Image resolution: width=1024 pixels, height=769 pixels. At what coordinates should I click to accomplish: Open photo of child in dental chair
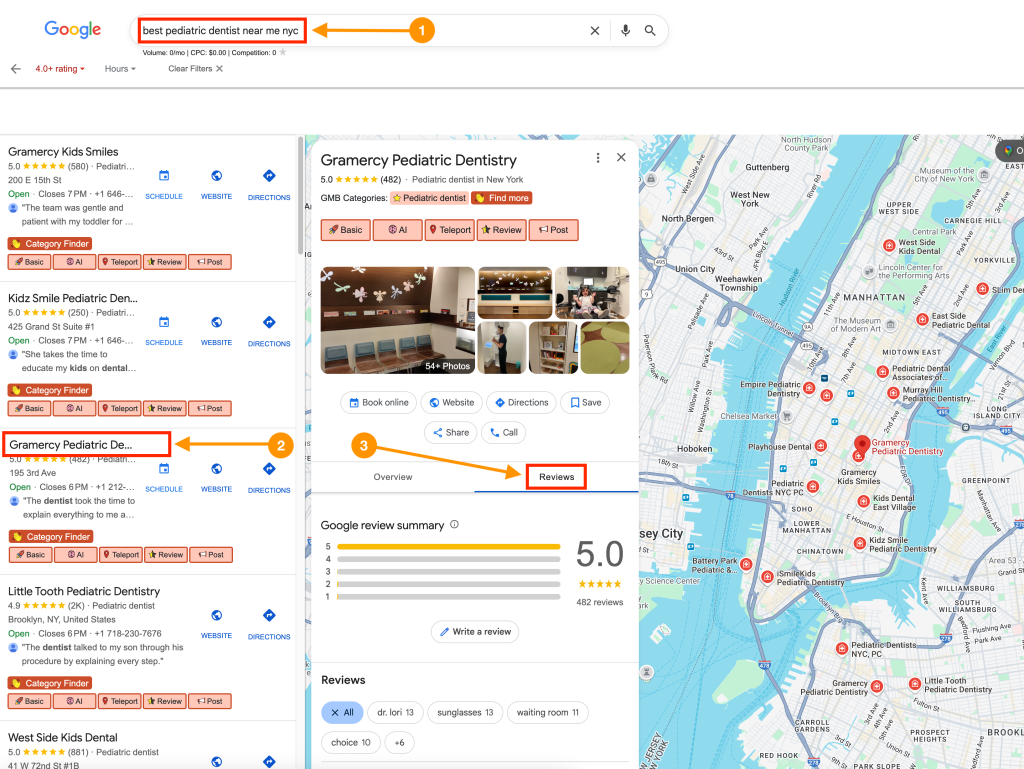(x=592, y=292)
